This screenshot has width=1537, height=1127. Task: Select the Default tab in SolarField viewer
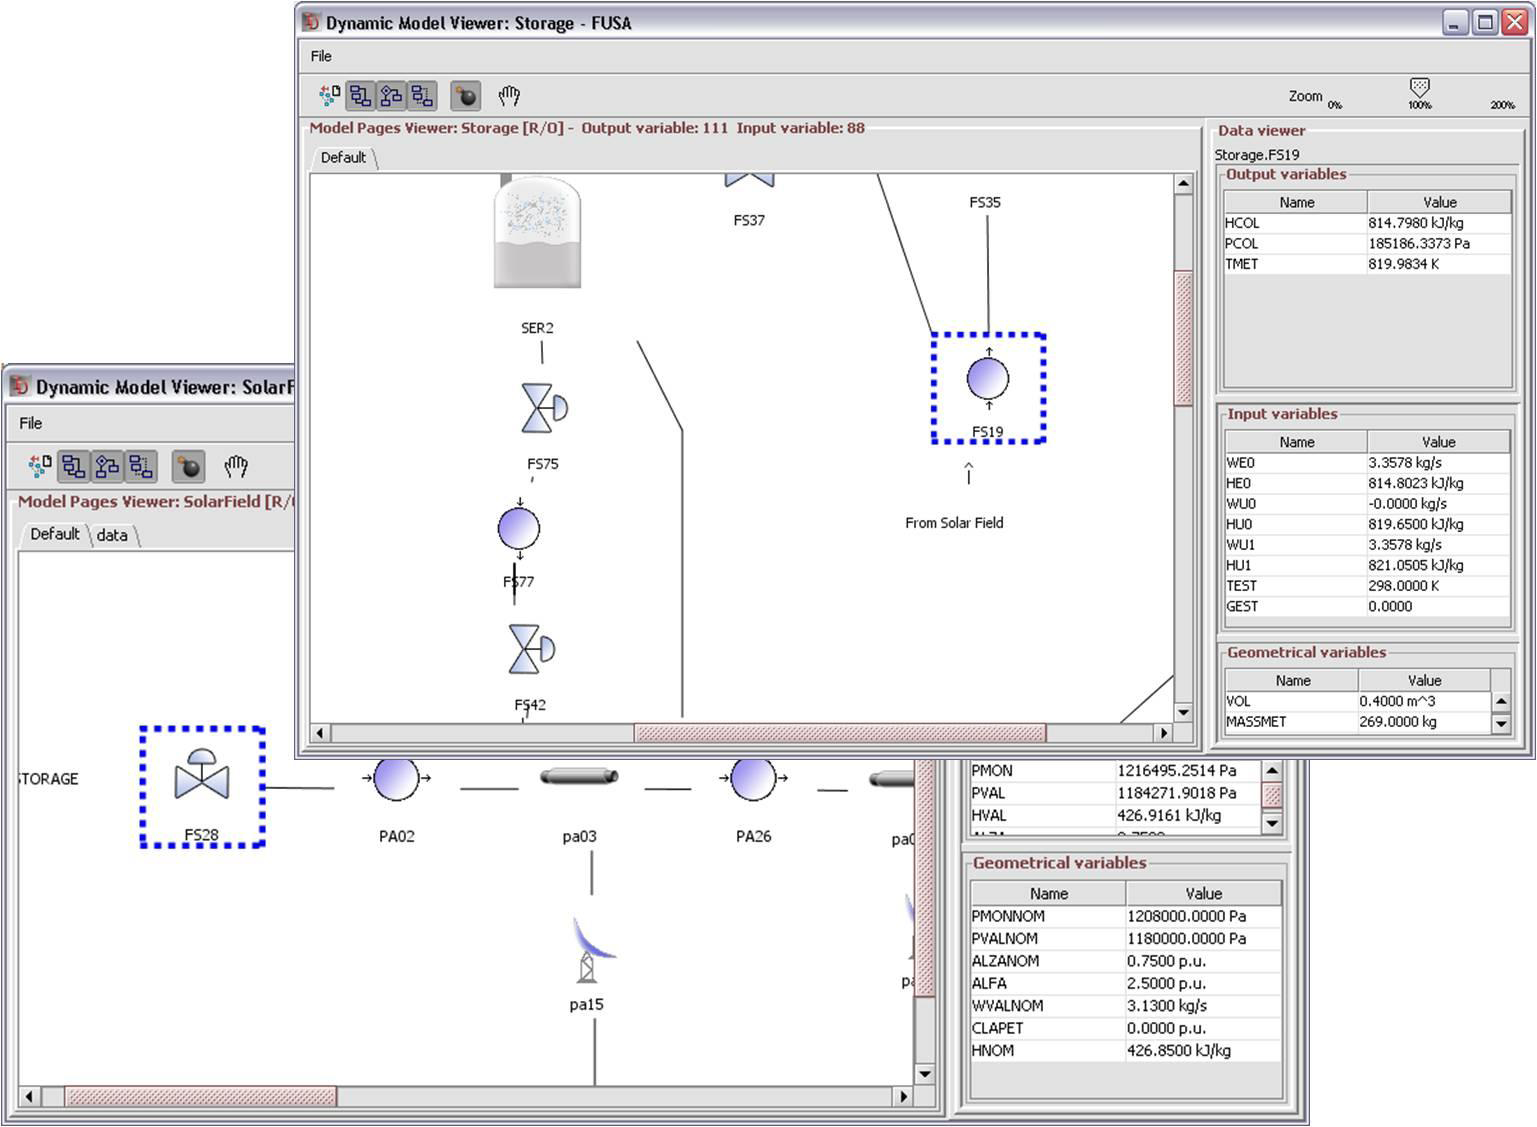coord(54,534)
